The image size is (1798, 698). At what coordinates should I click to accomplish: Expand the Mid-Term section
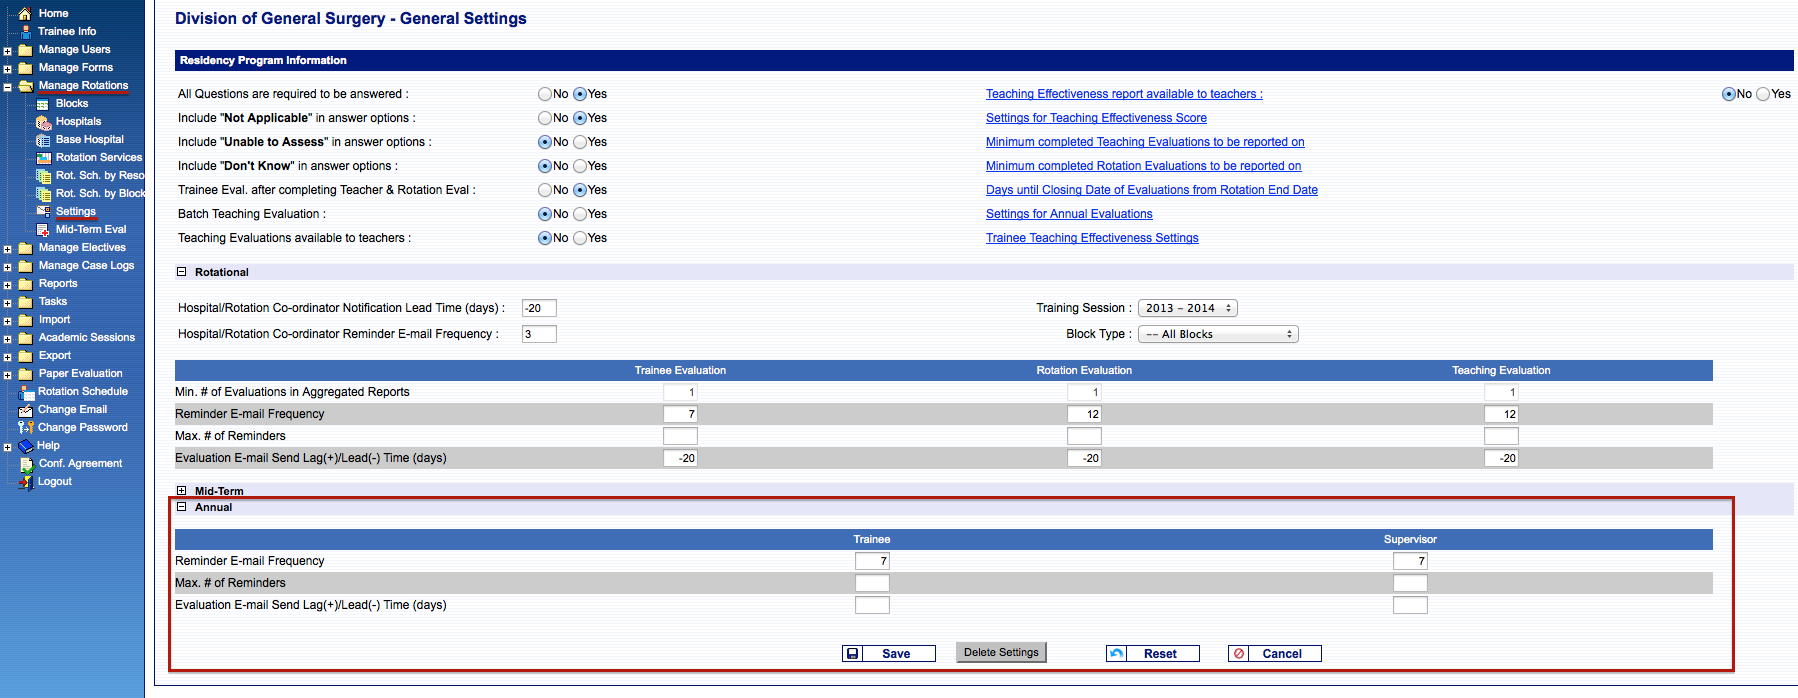tap(182, 491)
